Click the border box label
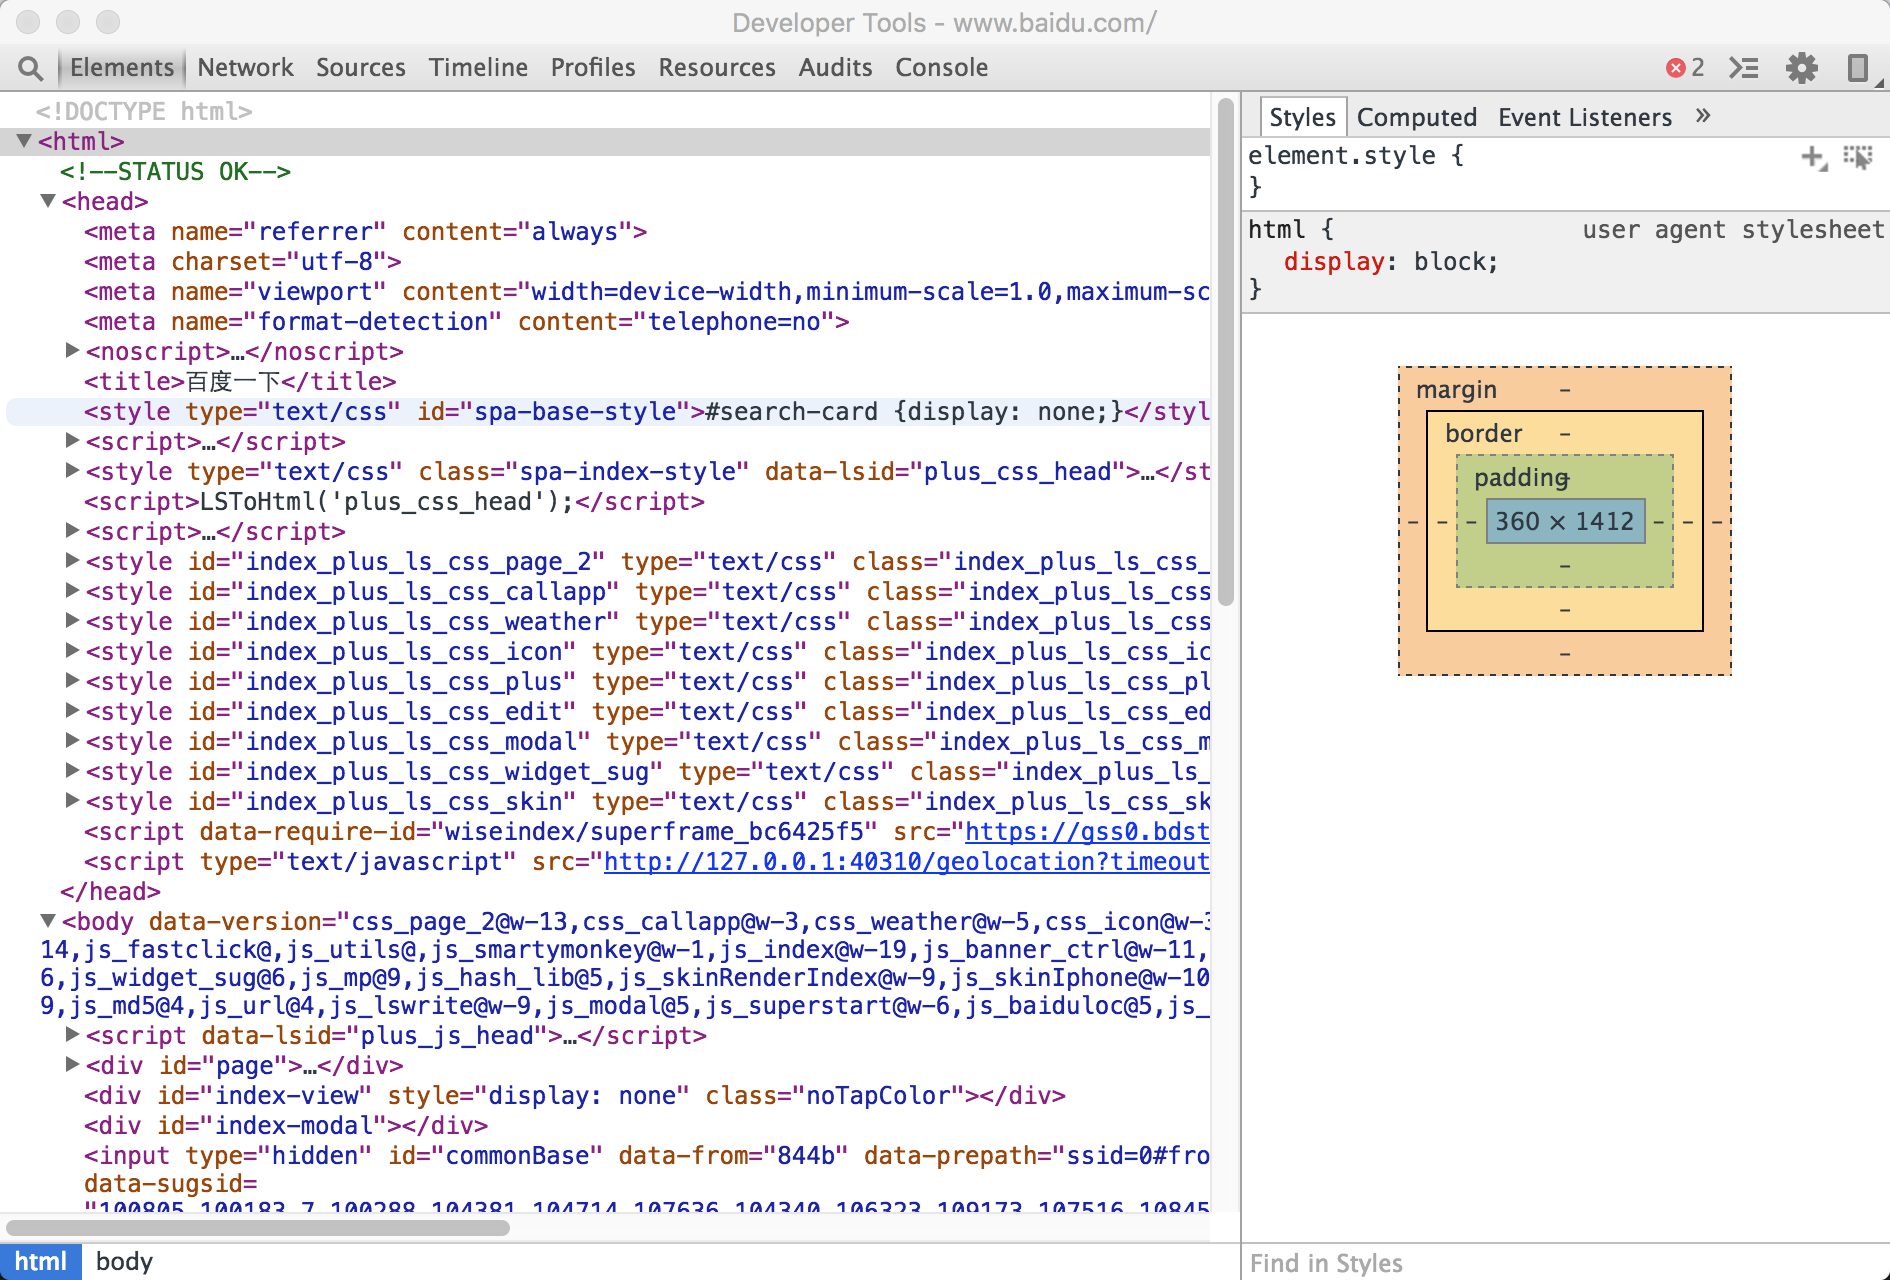Viewport: 1890px width, 1280px height. [x=1483, y=433]
